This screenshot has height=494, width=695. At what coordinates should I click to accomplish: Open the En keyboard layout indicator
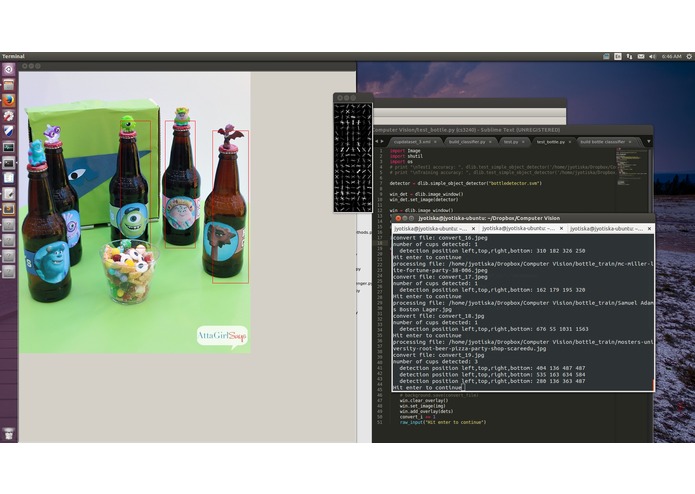[618, 56]
